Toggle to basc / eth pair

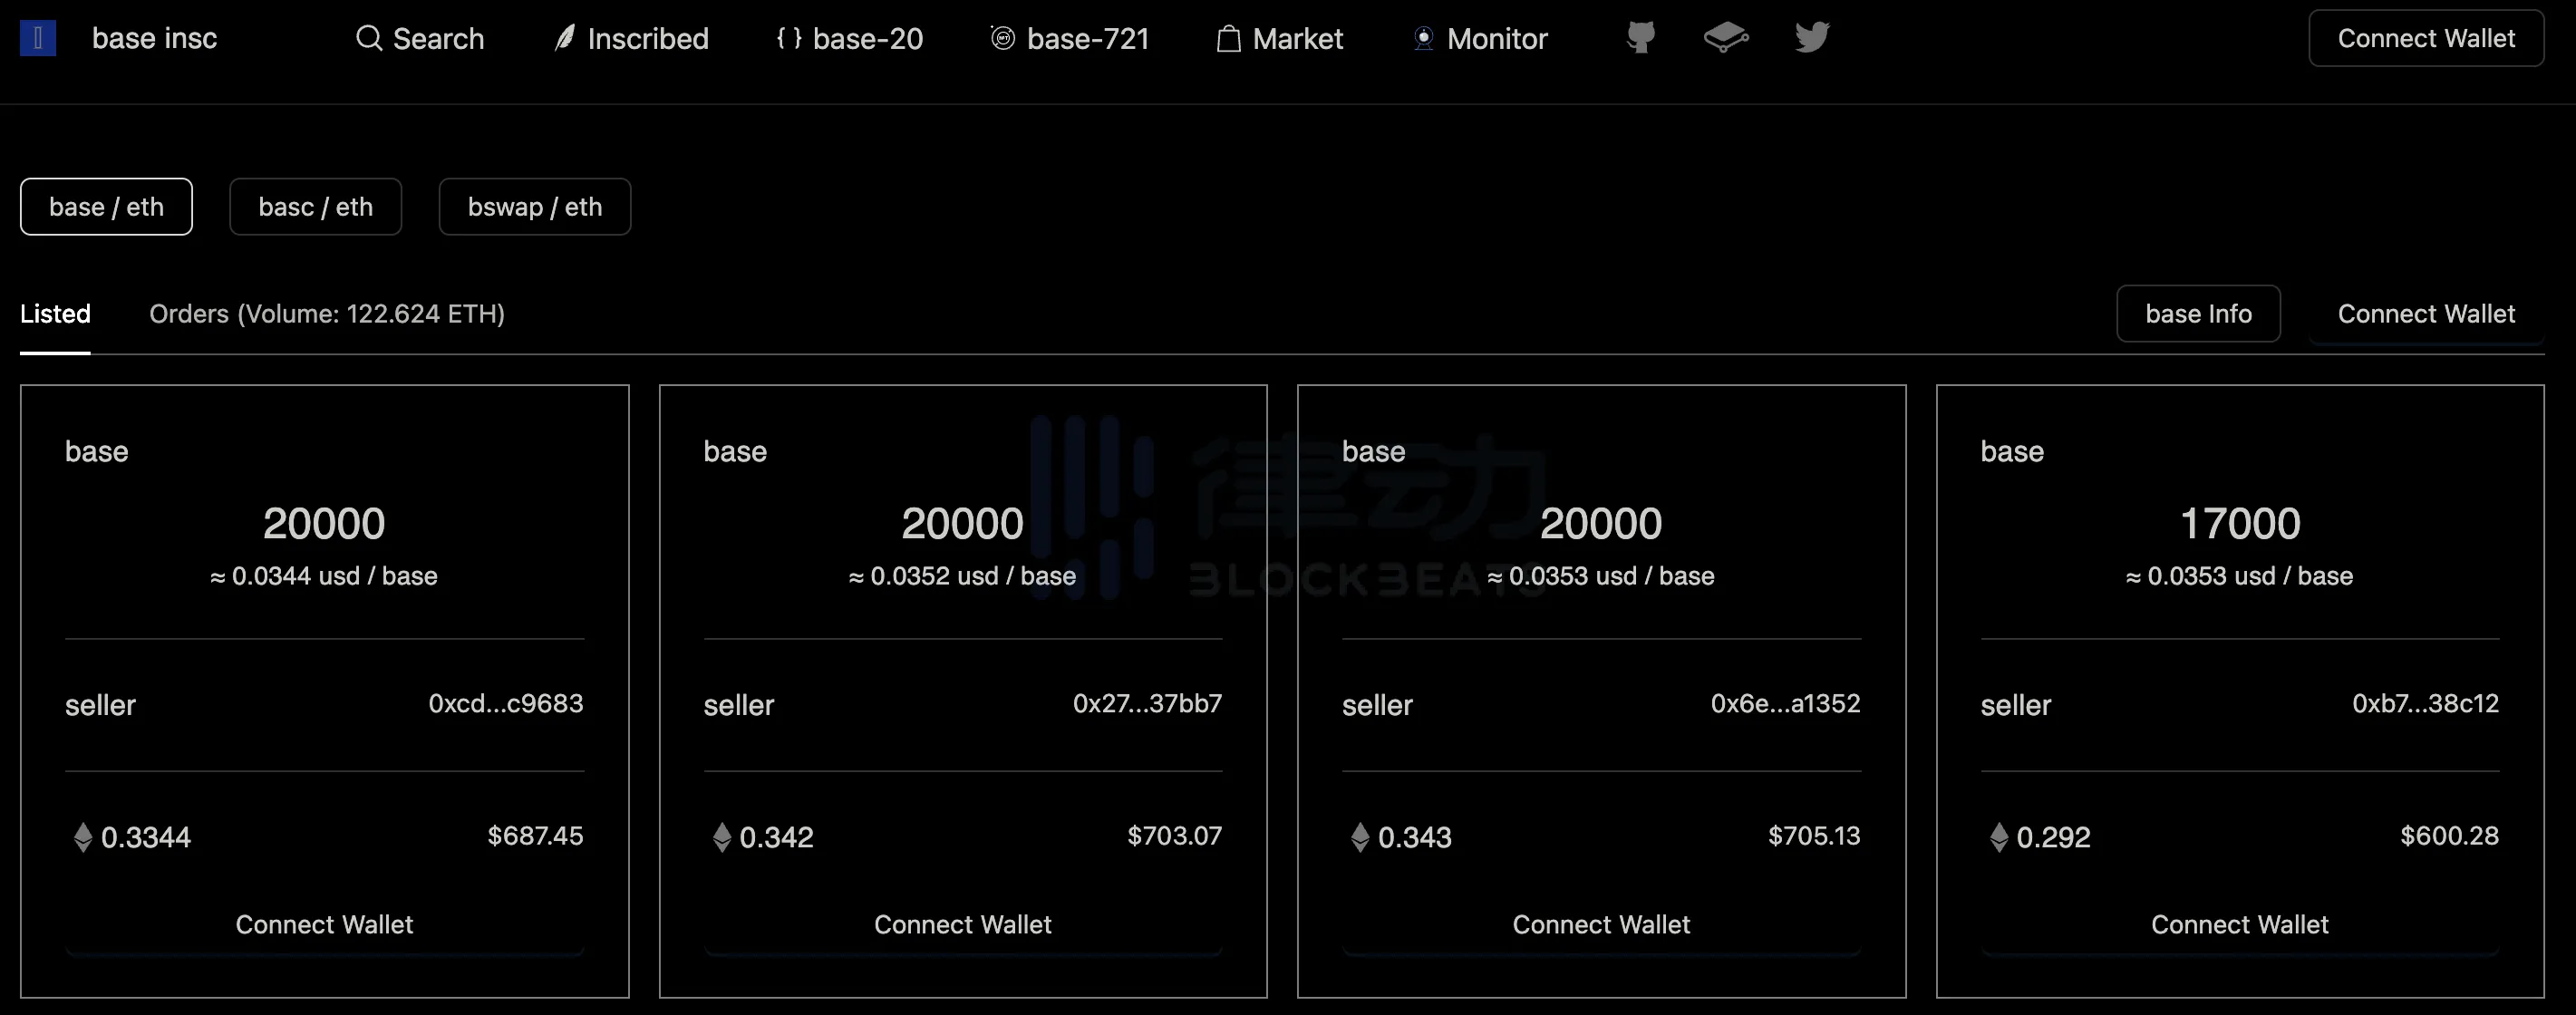315,206
